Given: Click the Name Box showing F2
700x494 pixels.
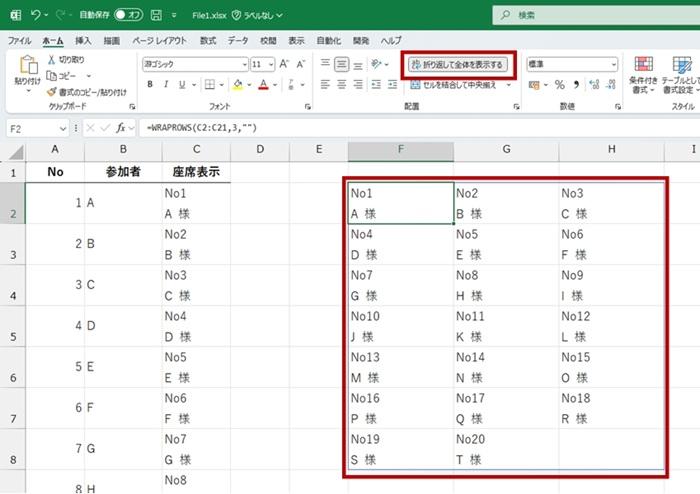Looking at the screenshot, I should coord(30,128).
